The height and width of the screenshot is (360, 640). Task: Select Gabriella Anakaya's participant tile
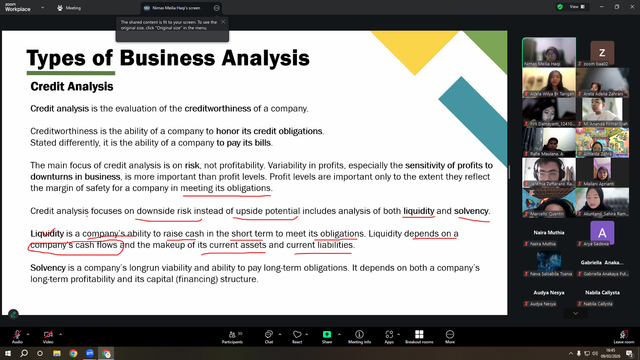click(x=602, y=263)
